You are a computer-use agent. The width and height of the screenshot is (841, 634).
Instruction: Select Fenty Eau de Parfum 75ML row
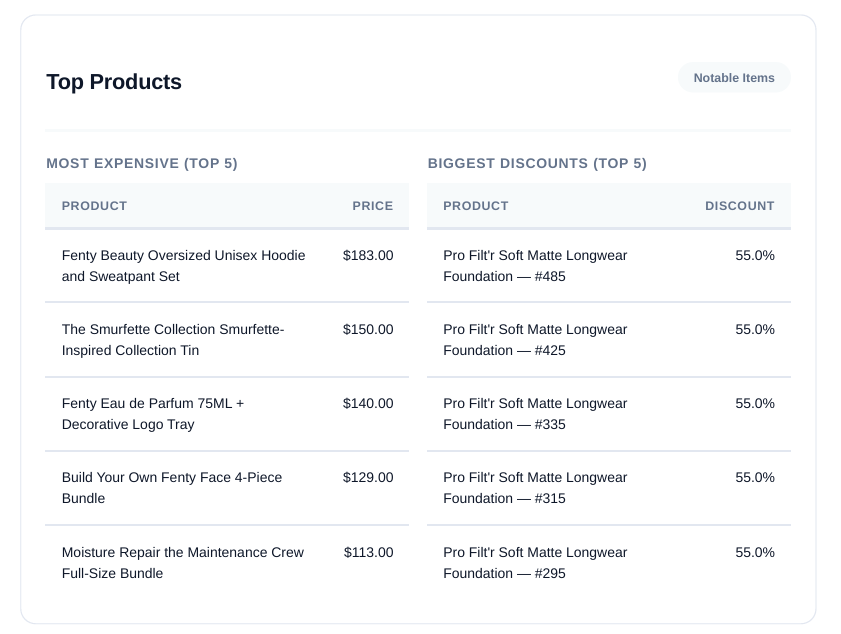click(153, 414)
